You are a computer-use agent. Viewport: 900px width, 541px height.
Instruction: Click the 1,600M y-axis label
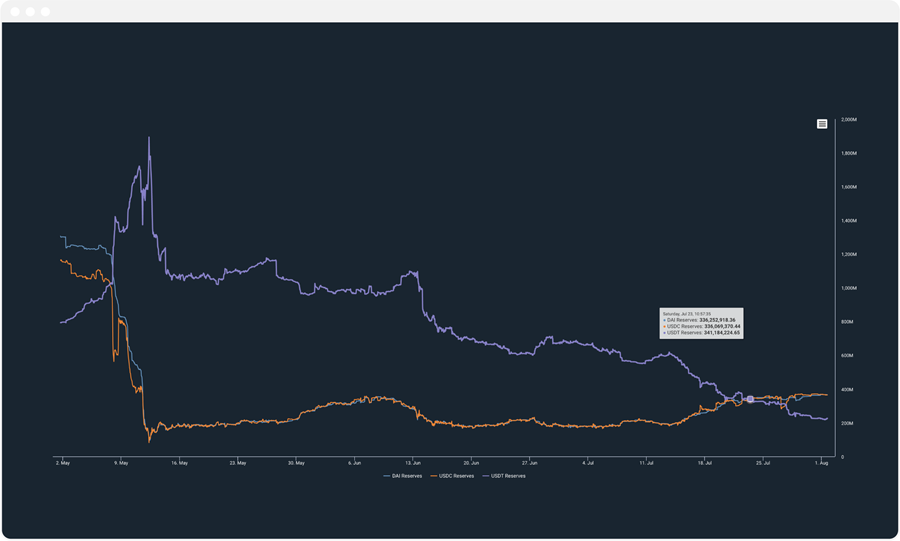tap(849, 187)
